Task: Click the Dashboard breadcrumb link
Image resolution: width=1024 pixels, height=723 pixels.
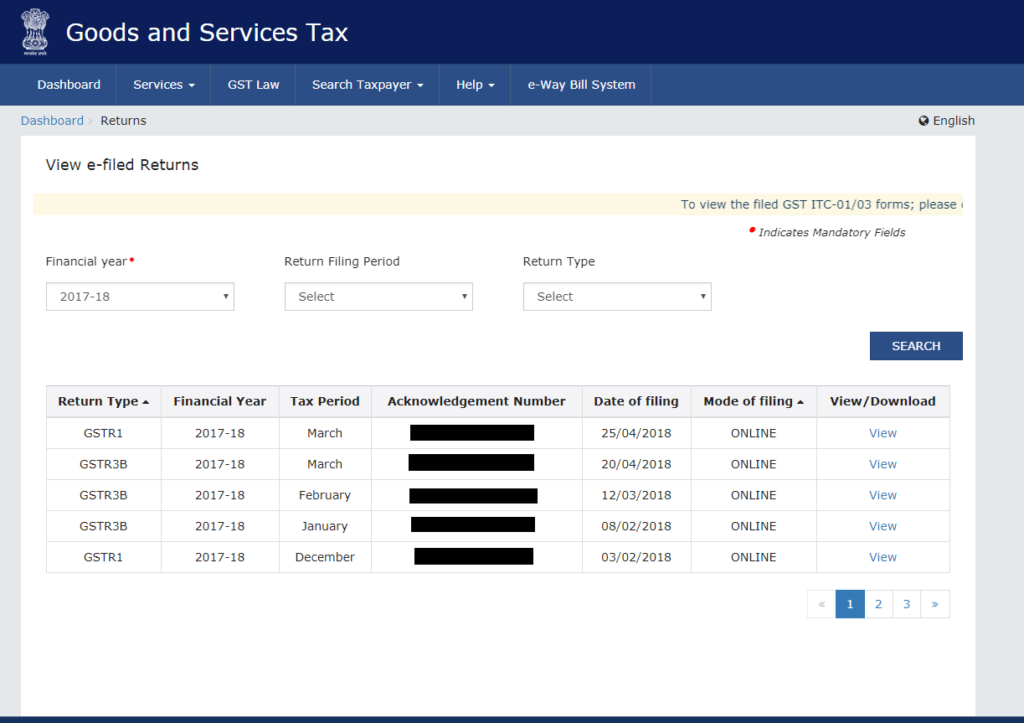Action: pyautogui.click(x=52, y=120)
